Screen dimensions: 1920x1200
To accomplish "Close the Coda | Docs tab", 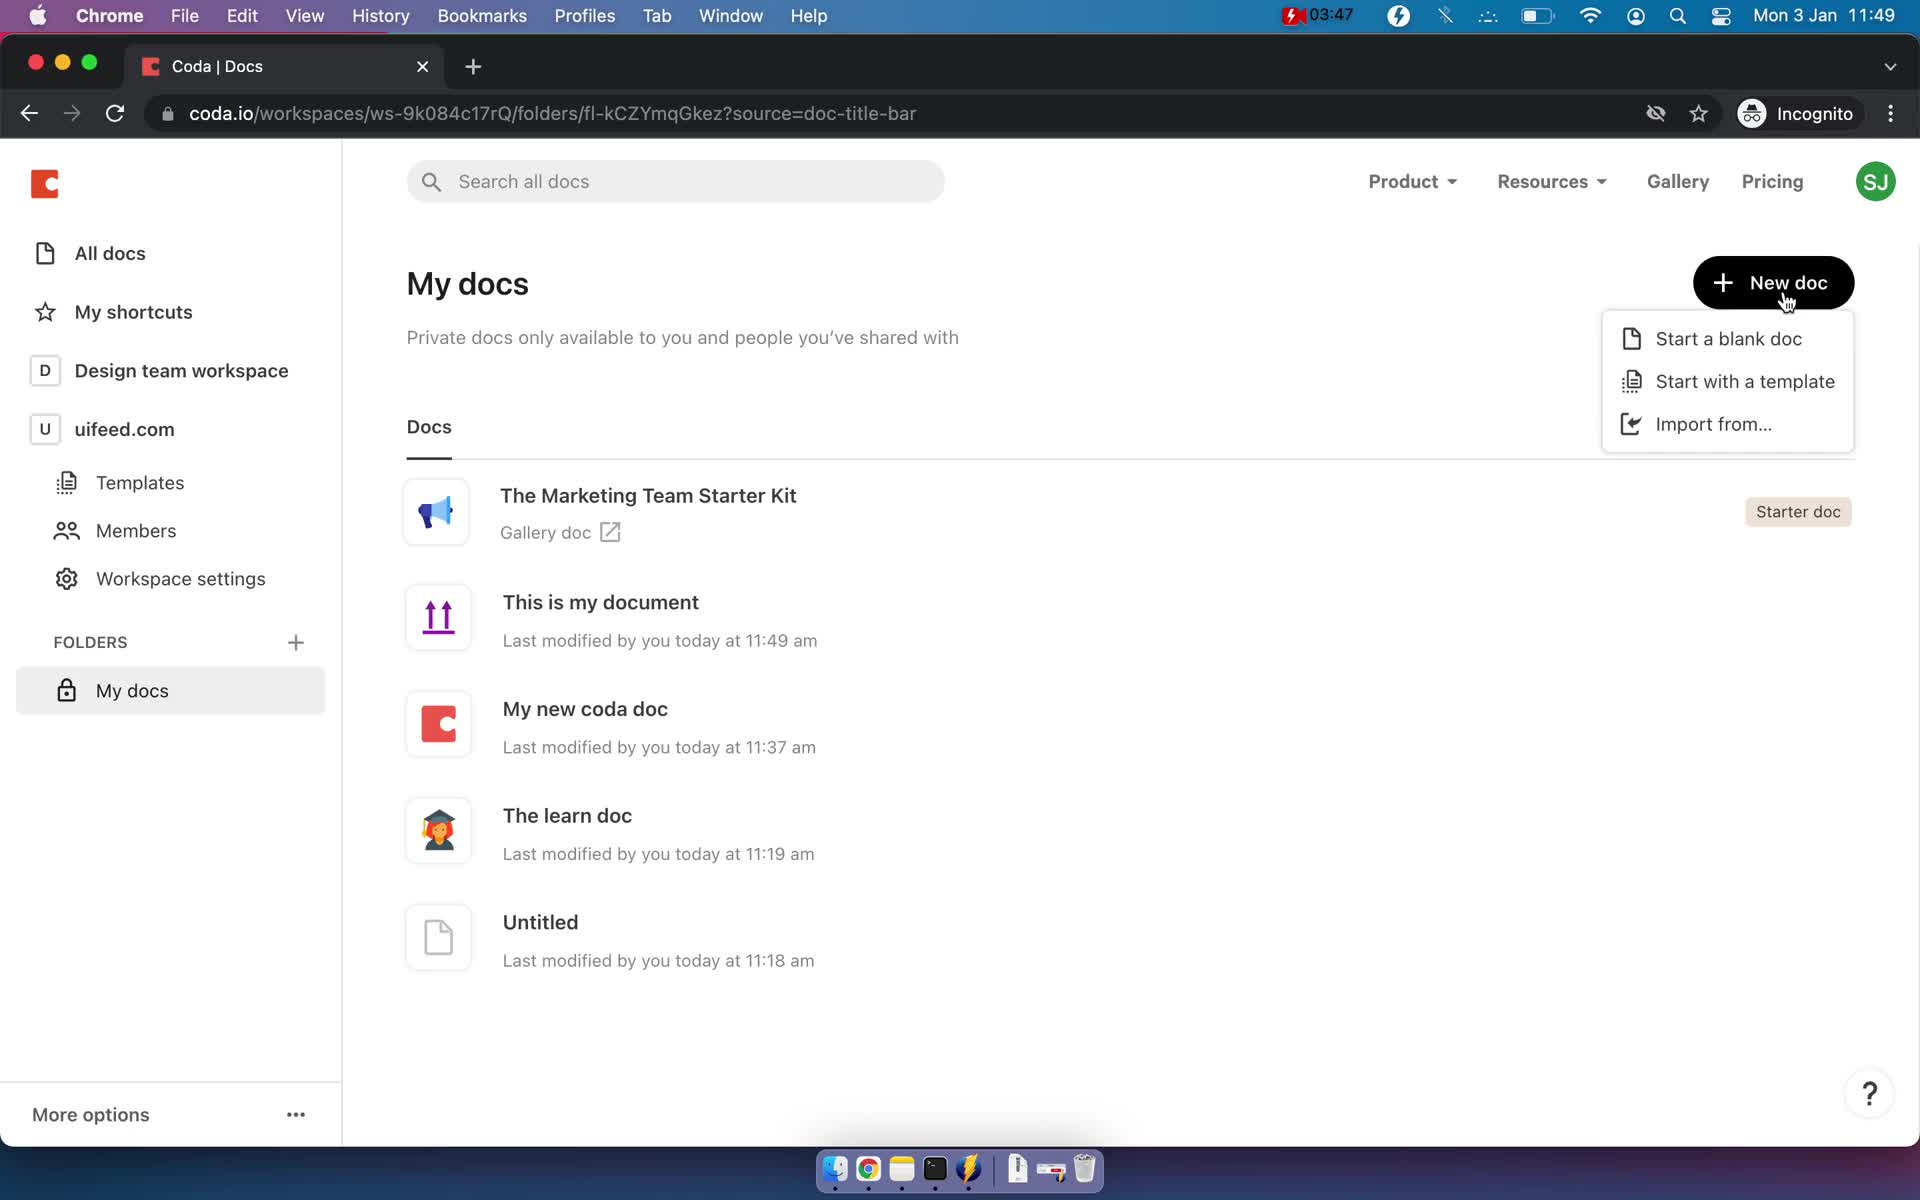I will pyautogui.click(x=422, y=66).
